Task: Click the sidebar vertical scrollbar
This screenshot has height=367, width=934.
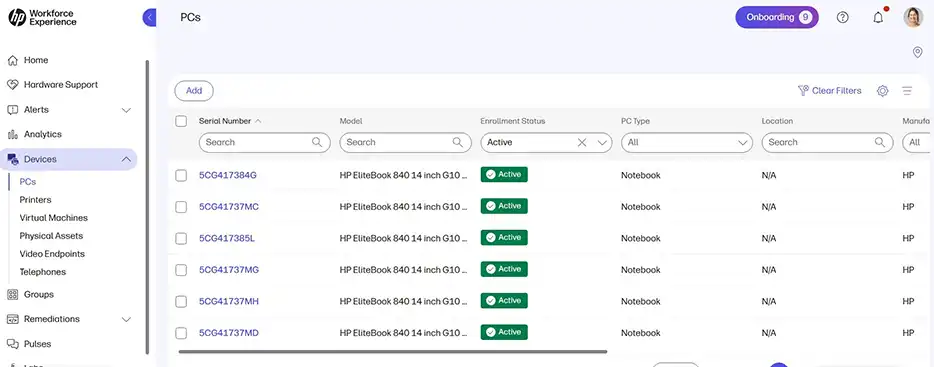Action: 147,207
